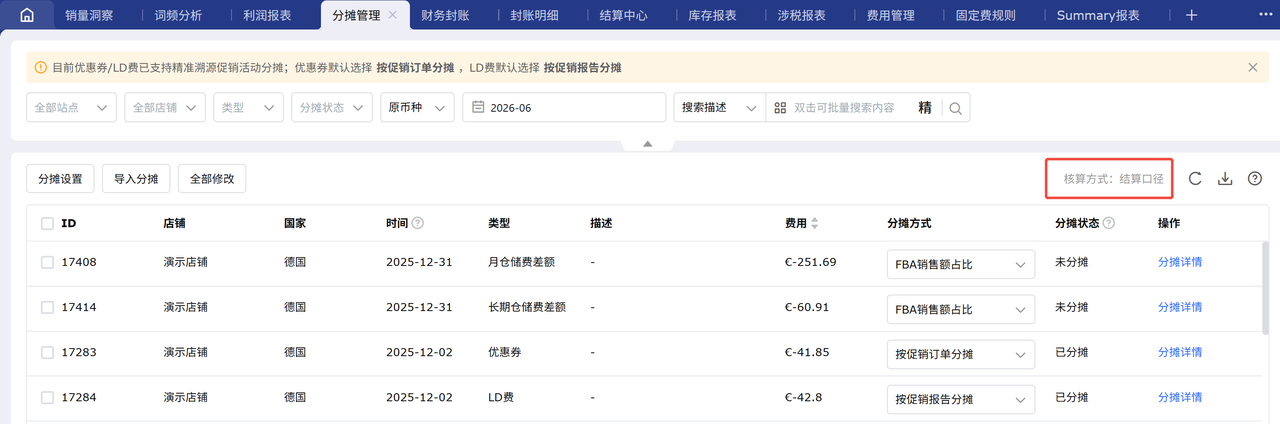Click the calendar icon in date field
The height and width of the screenshot is (424, 1280).
[x=479, y=108]
